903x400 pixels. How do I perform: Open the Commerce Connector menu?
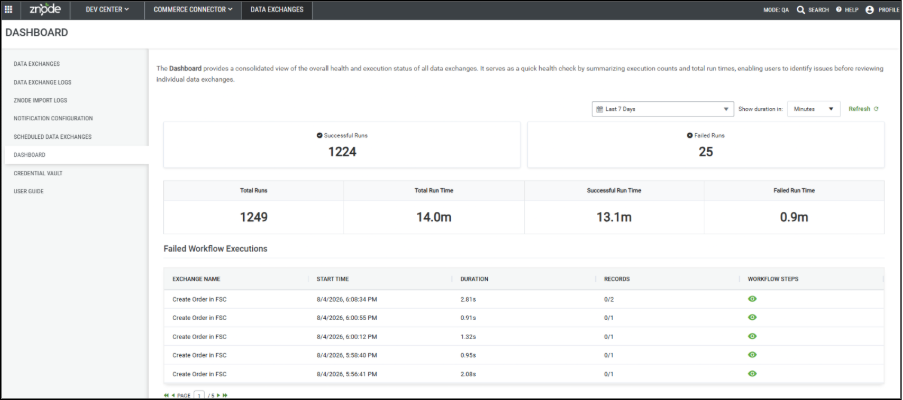tap(193, 10)
